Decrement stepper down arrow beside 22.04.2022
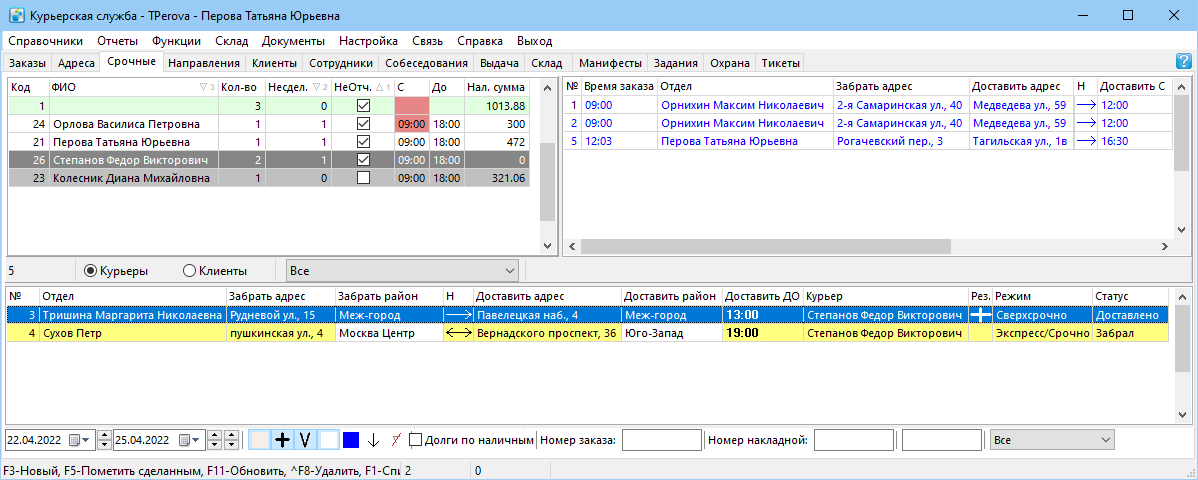This screenshot has width=1198, height=480. pos(105,444)
